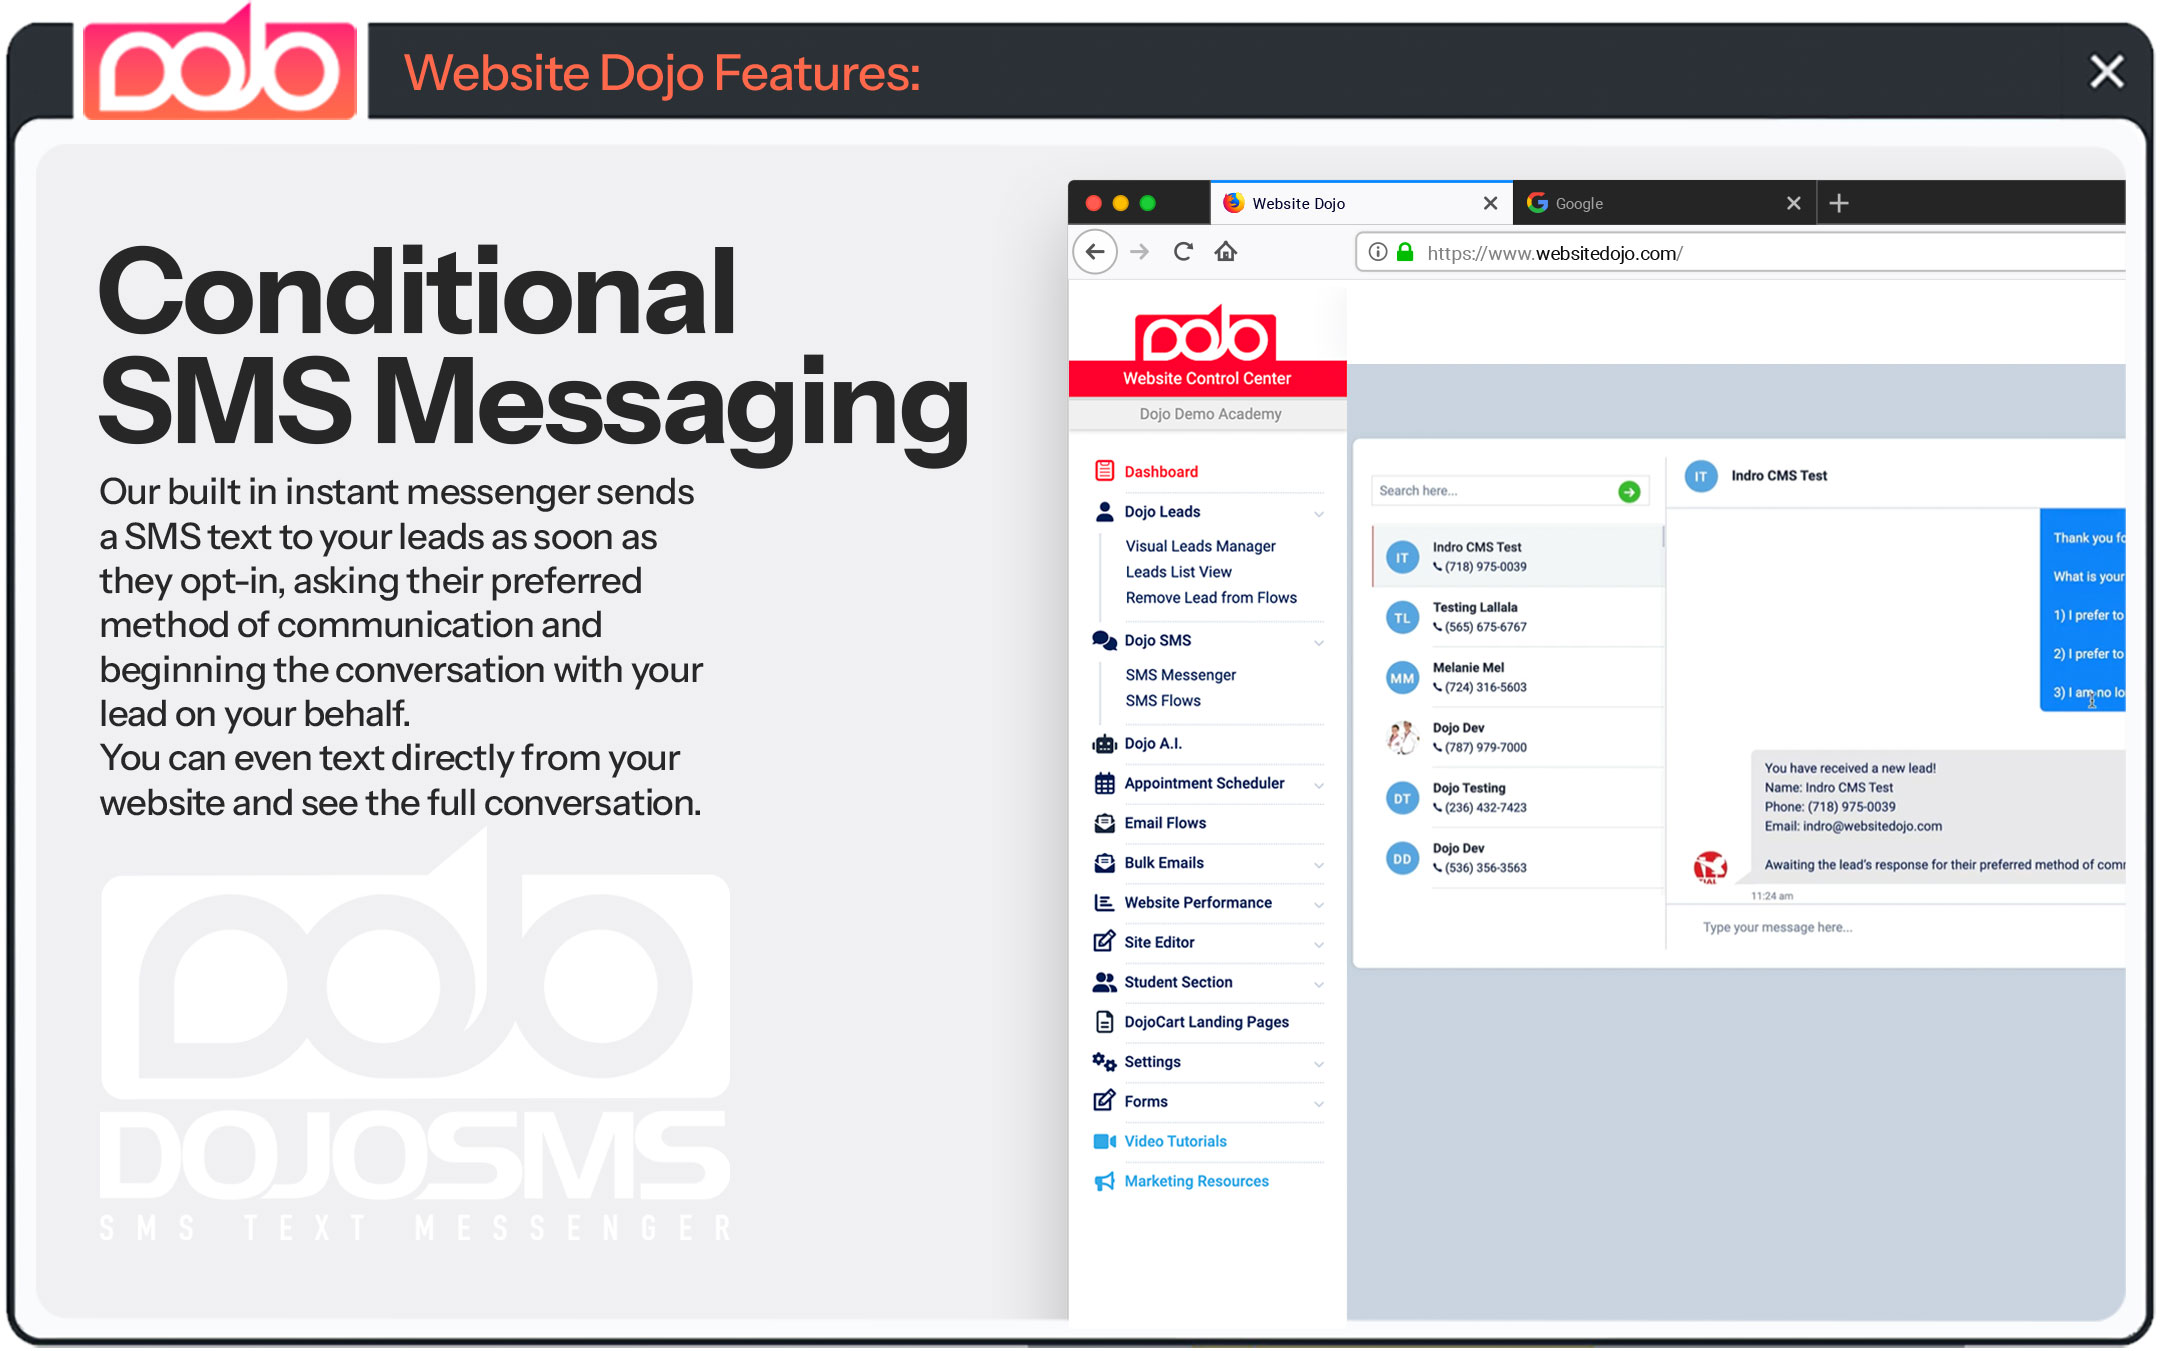Viewport: 2160px width, 1351px height.
Task: Close the features popup with X
Action: click(2106, 72)
